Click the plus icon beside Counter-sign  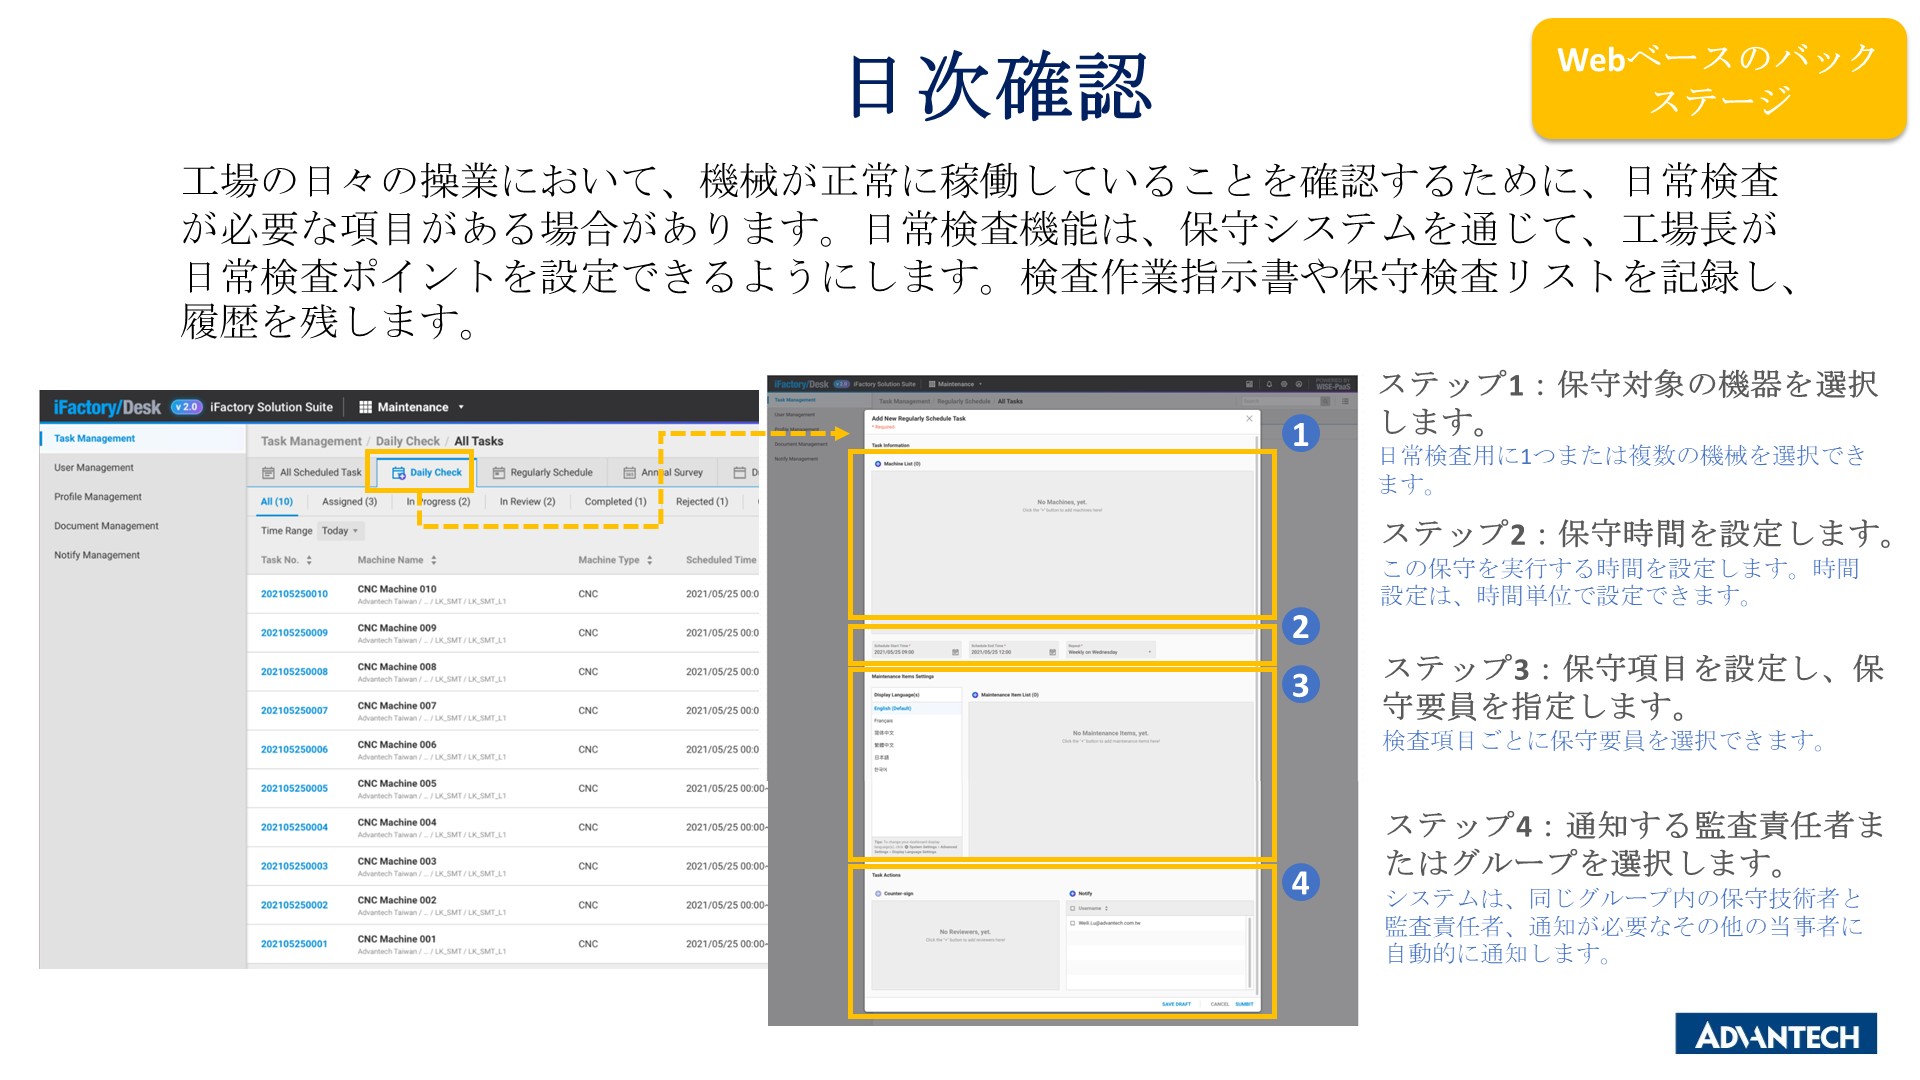pyautogui.click(x=878, y=894)
